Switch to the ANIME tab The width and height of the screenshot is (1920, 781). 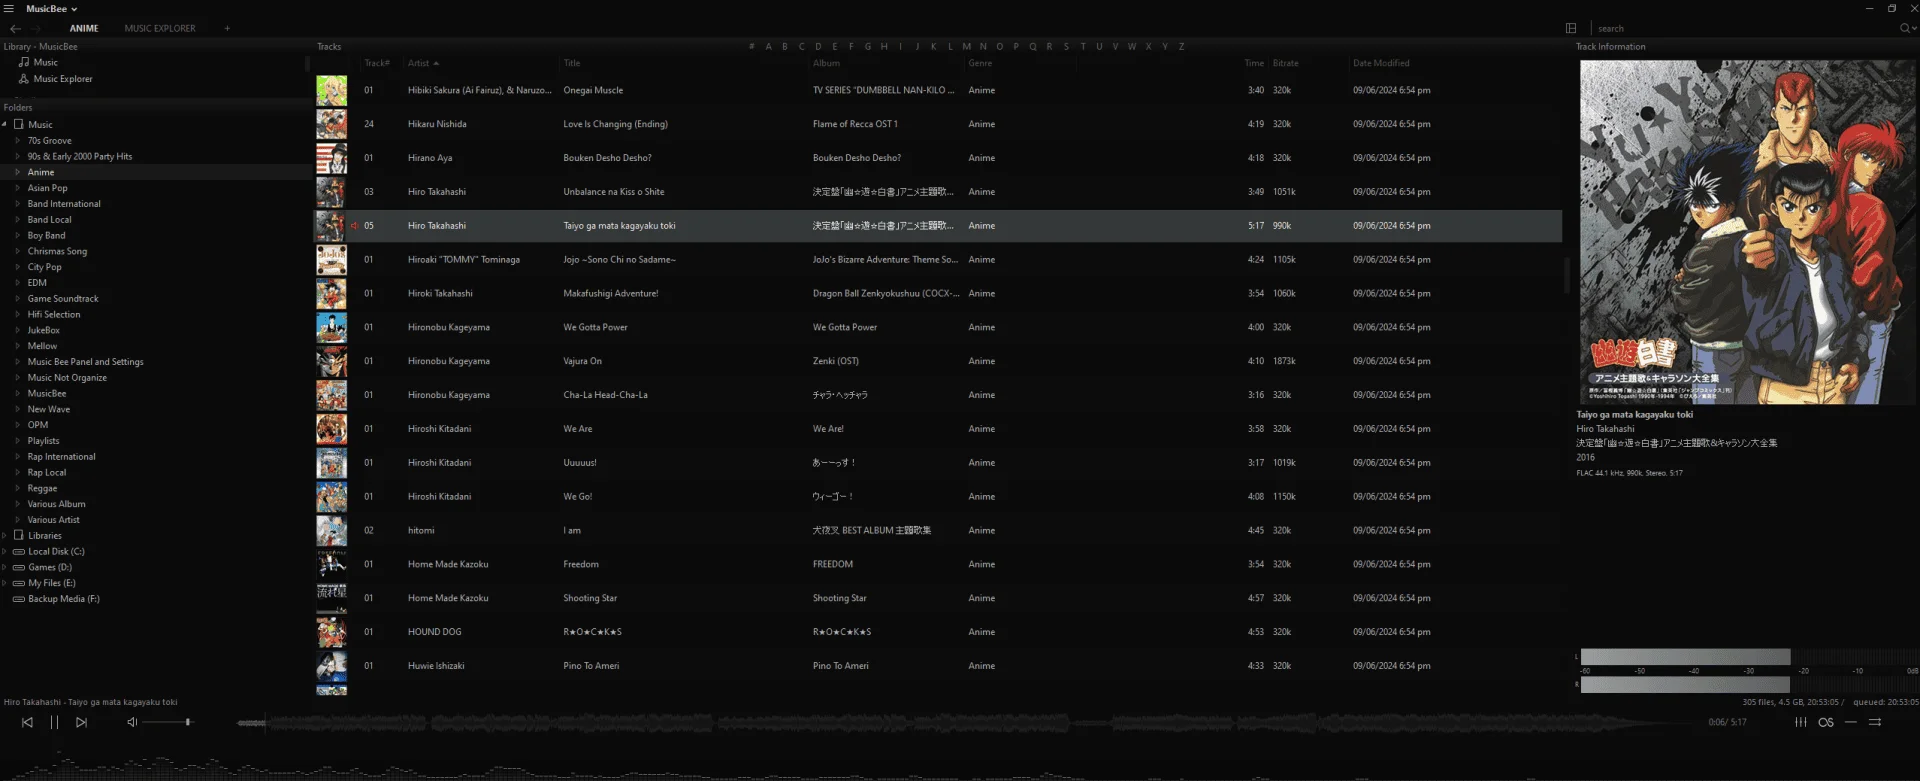[x=84, y=28]
